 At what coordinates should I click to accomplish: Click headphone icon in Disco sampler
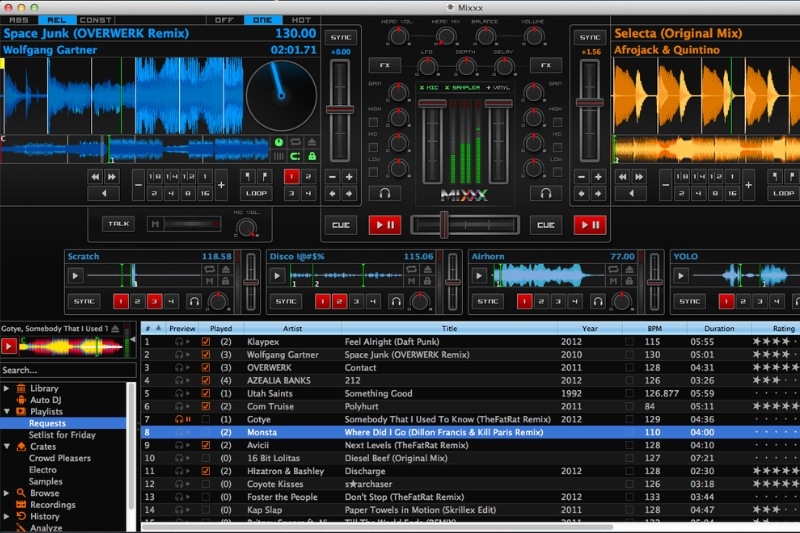(x=396, y=301)
